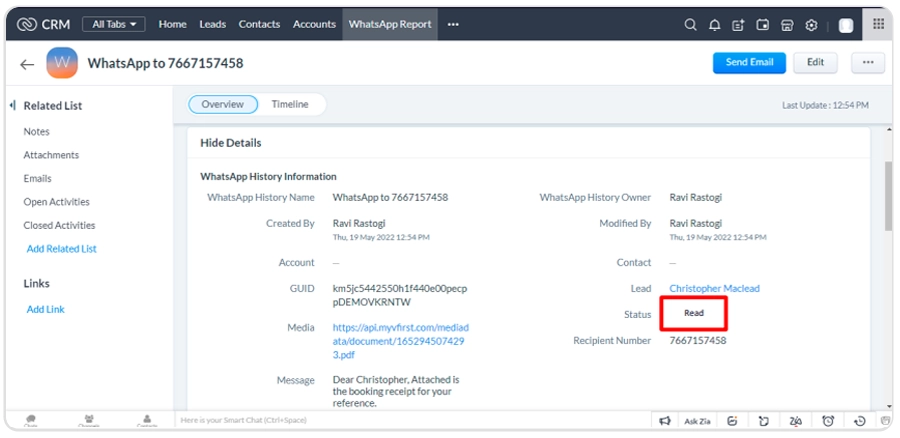Viewport: 900px width, 438px height.
Task: Open the apps grid launcher
Action: [x=878, y=24]
